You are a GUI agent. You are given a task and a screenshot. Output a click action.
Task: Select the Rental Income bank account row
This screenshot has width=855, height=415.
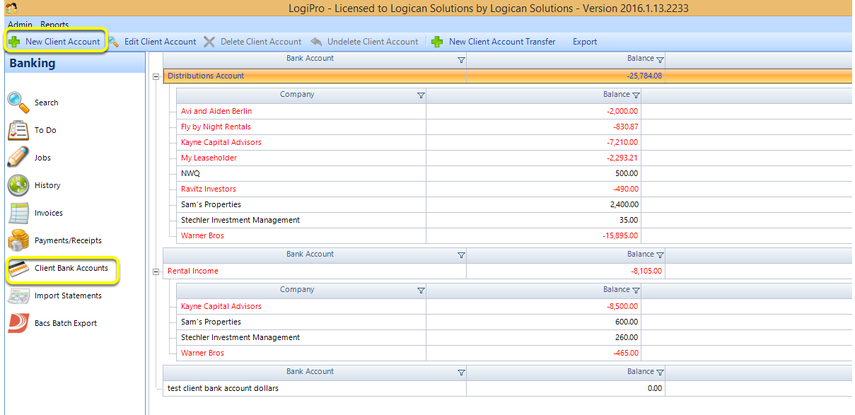[509, 271]
